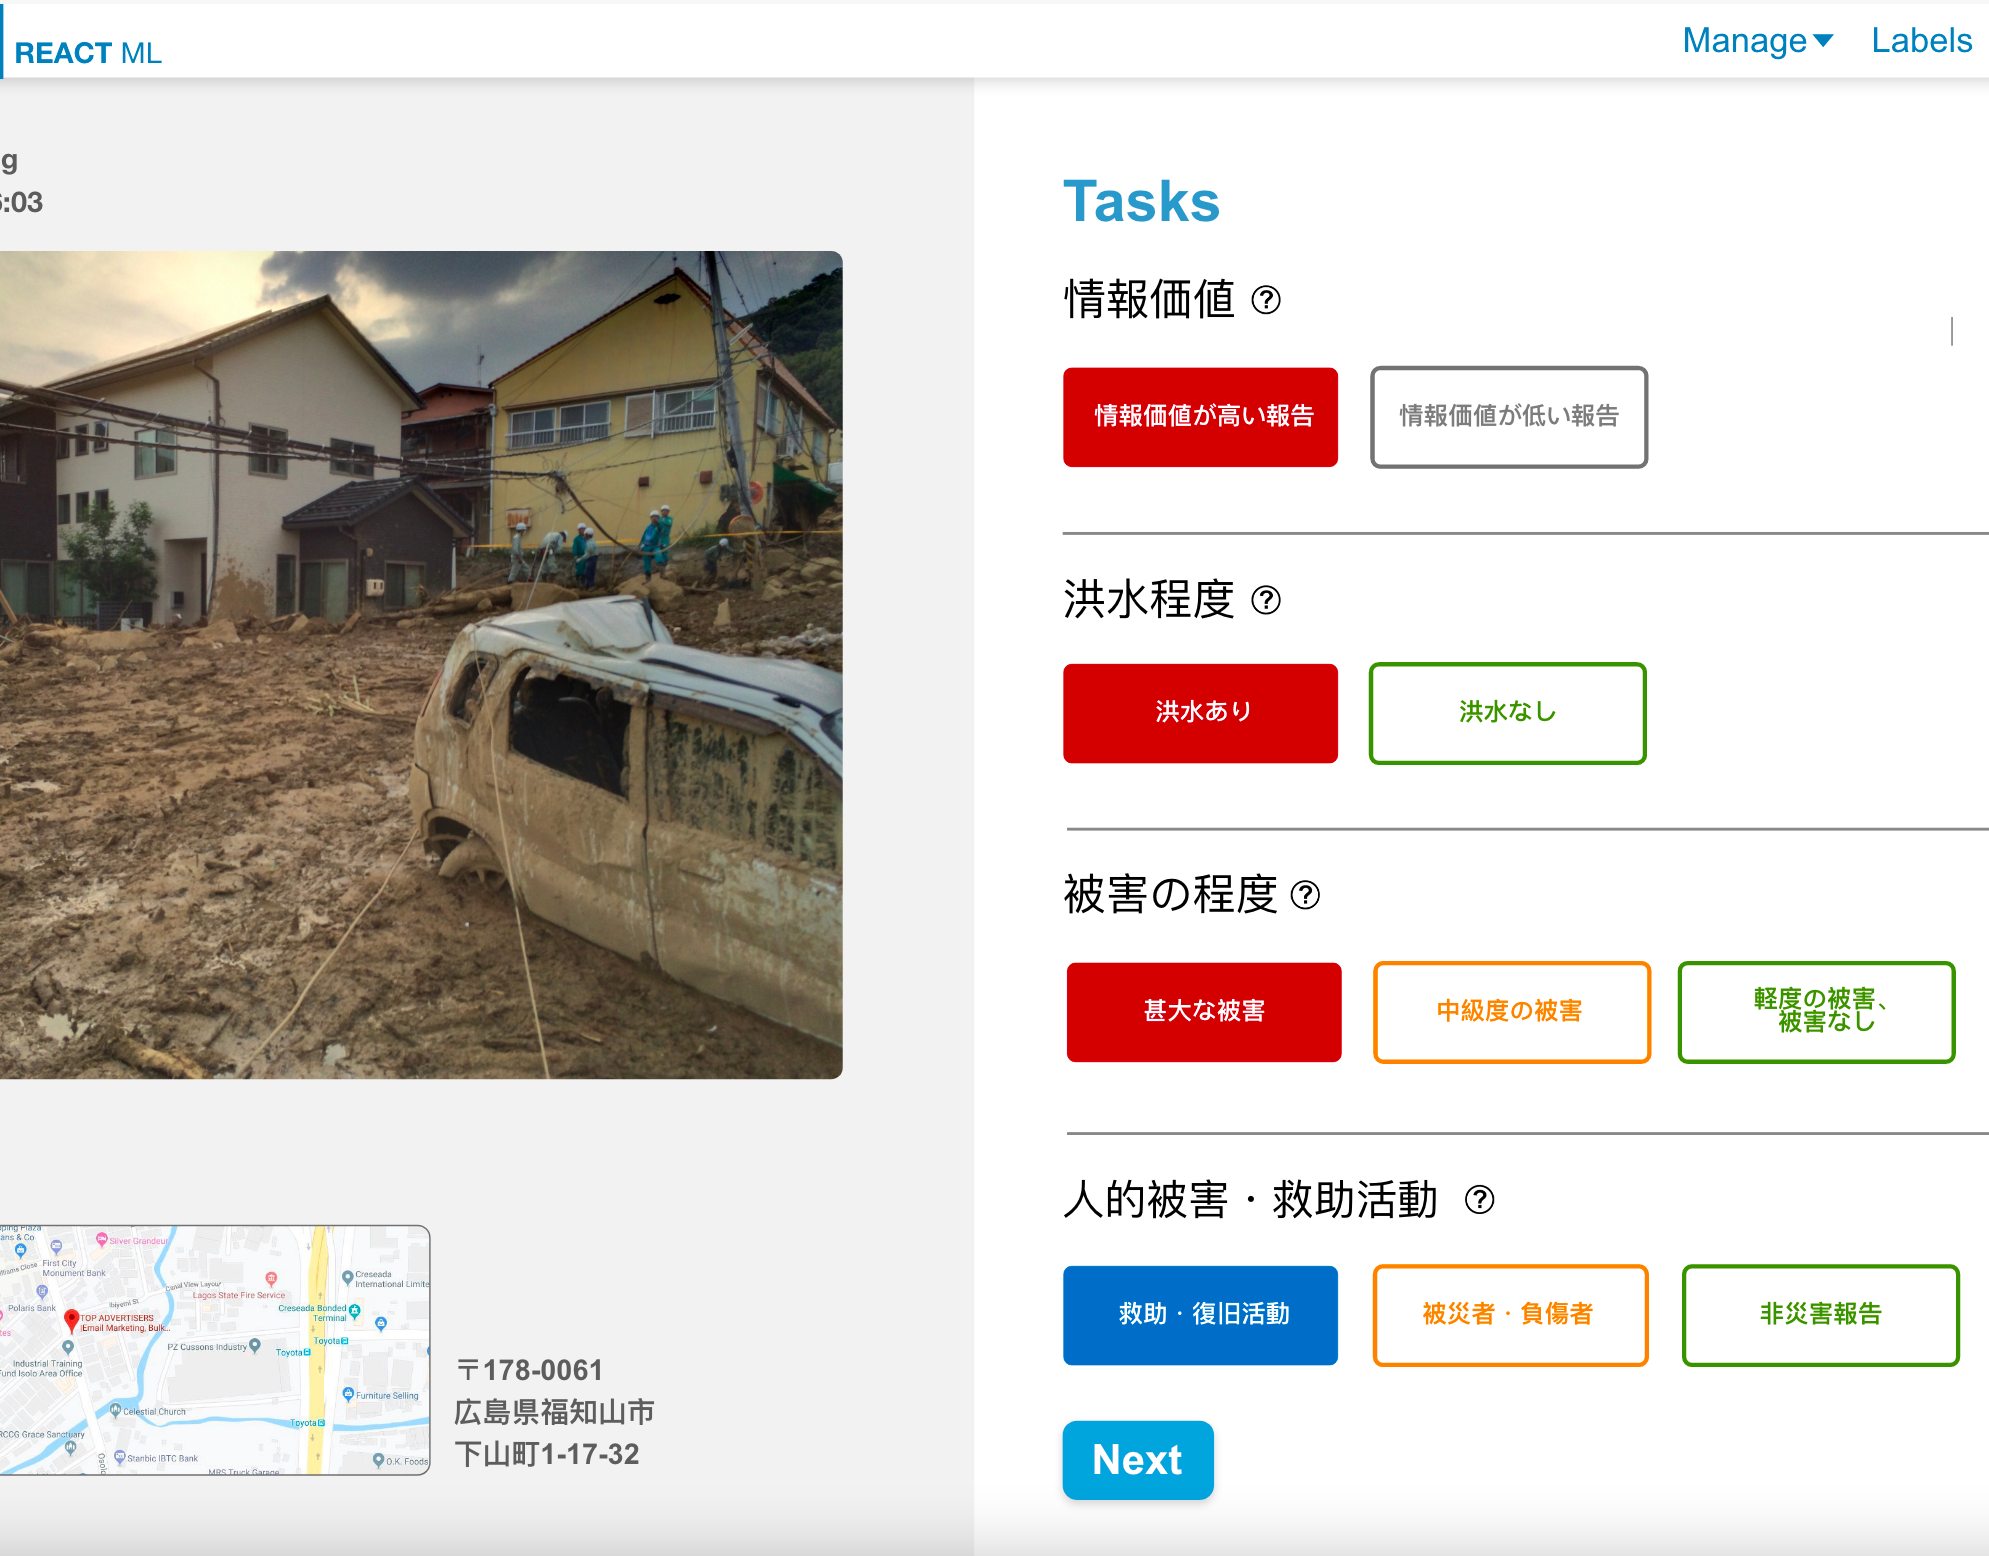Mark damage as 軽度の被害、被害なし
The height and width of the screenshot is (1556, 1989).
point(1816,1012)
